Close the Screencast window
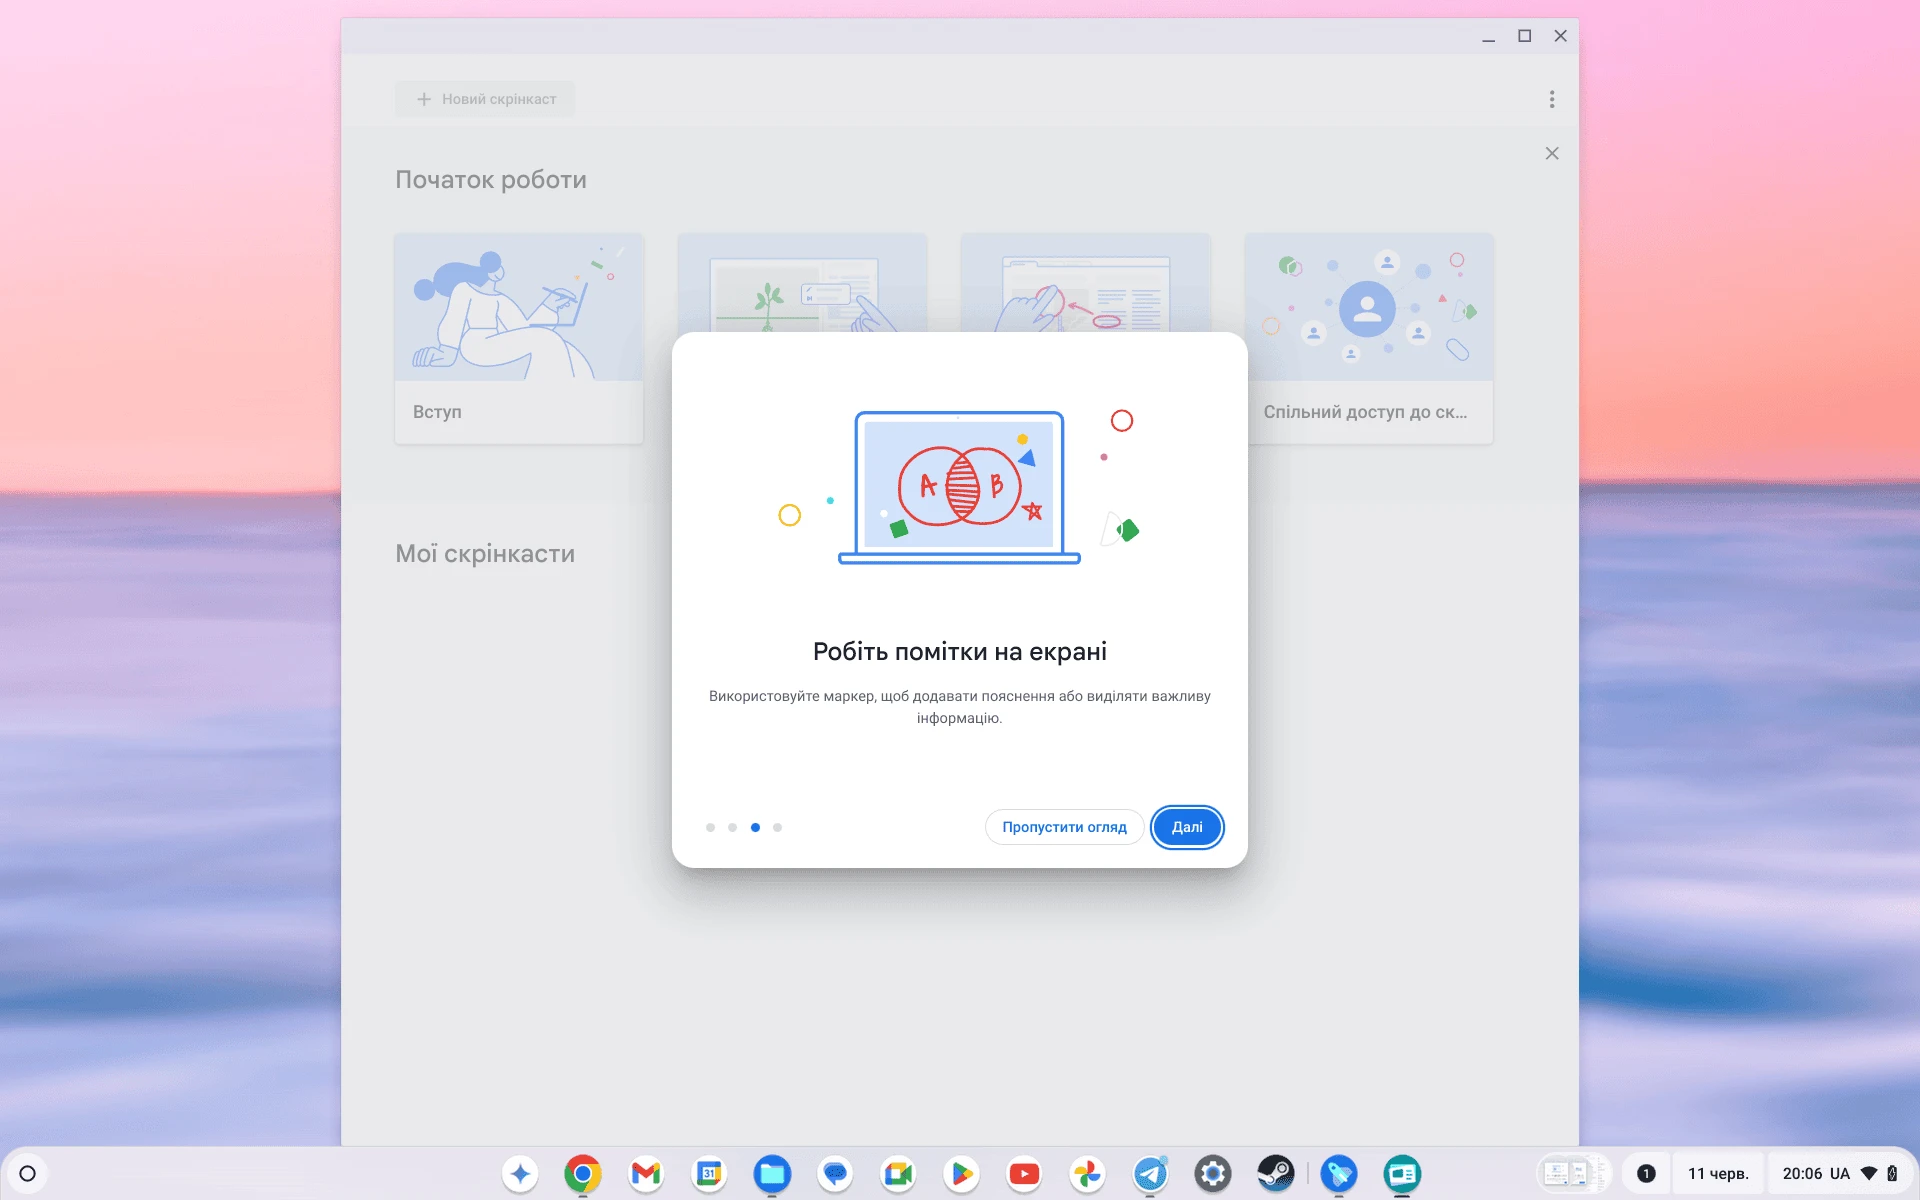 click(1560, 36)
